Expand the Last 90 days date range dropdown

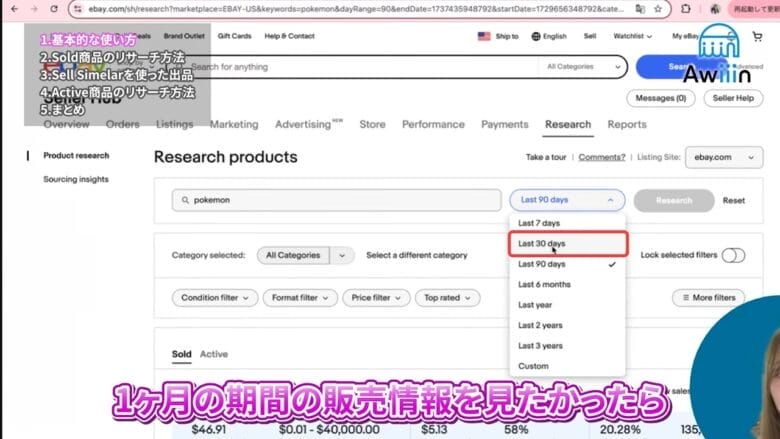pos(567,200)
